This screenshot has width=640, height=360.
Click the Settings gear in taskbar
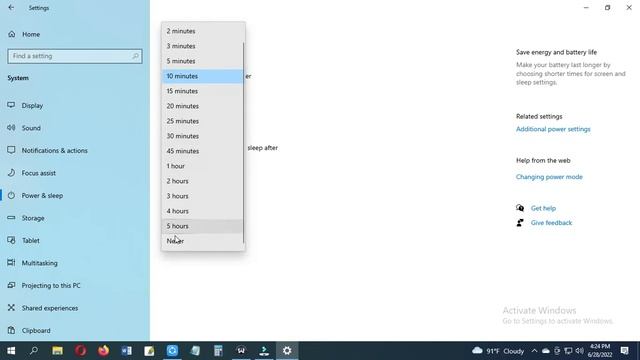pyautogui.click(x=287, y=351)
